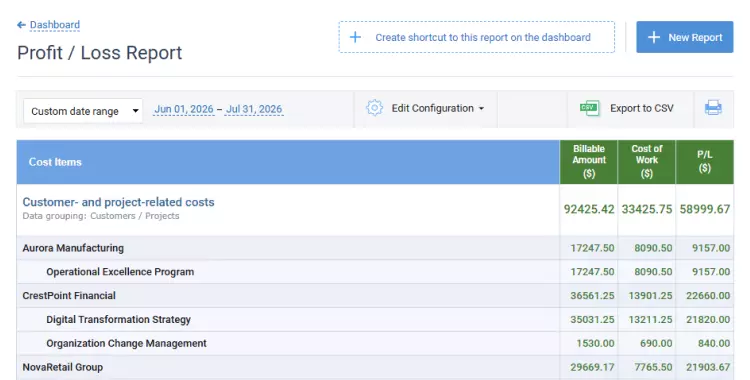Screen dimensions: 750x380
Task: Click Organization Change Management cost 690.00
Action: 656,344
